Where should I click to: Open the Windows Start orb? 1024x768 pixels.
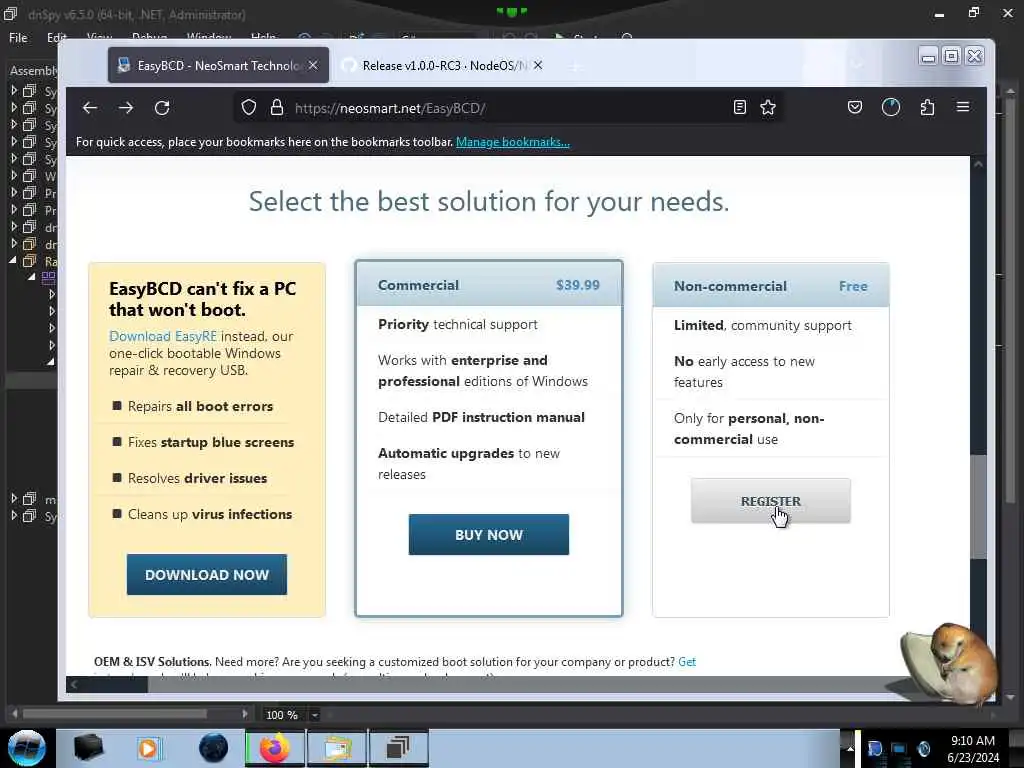coord(26,748)
